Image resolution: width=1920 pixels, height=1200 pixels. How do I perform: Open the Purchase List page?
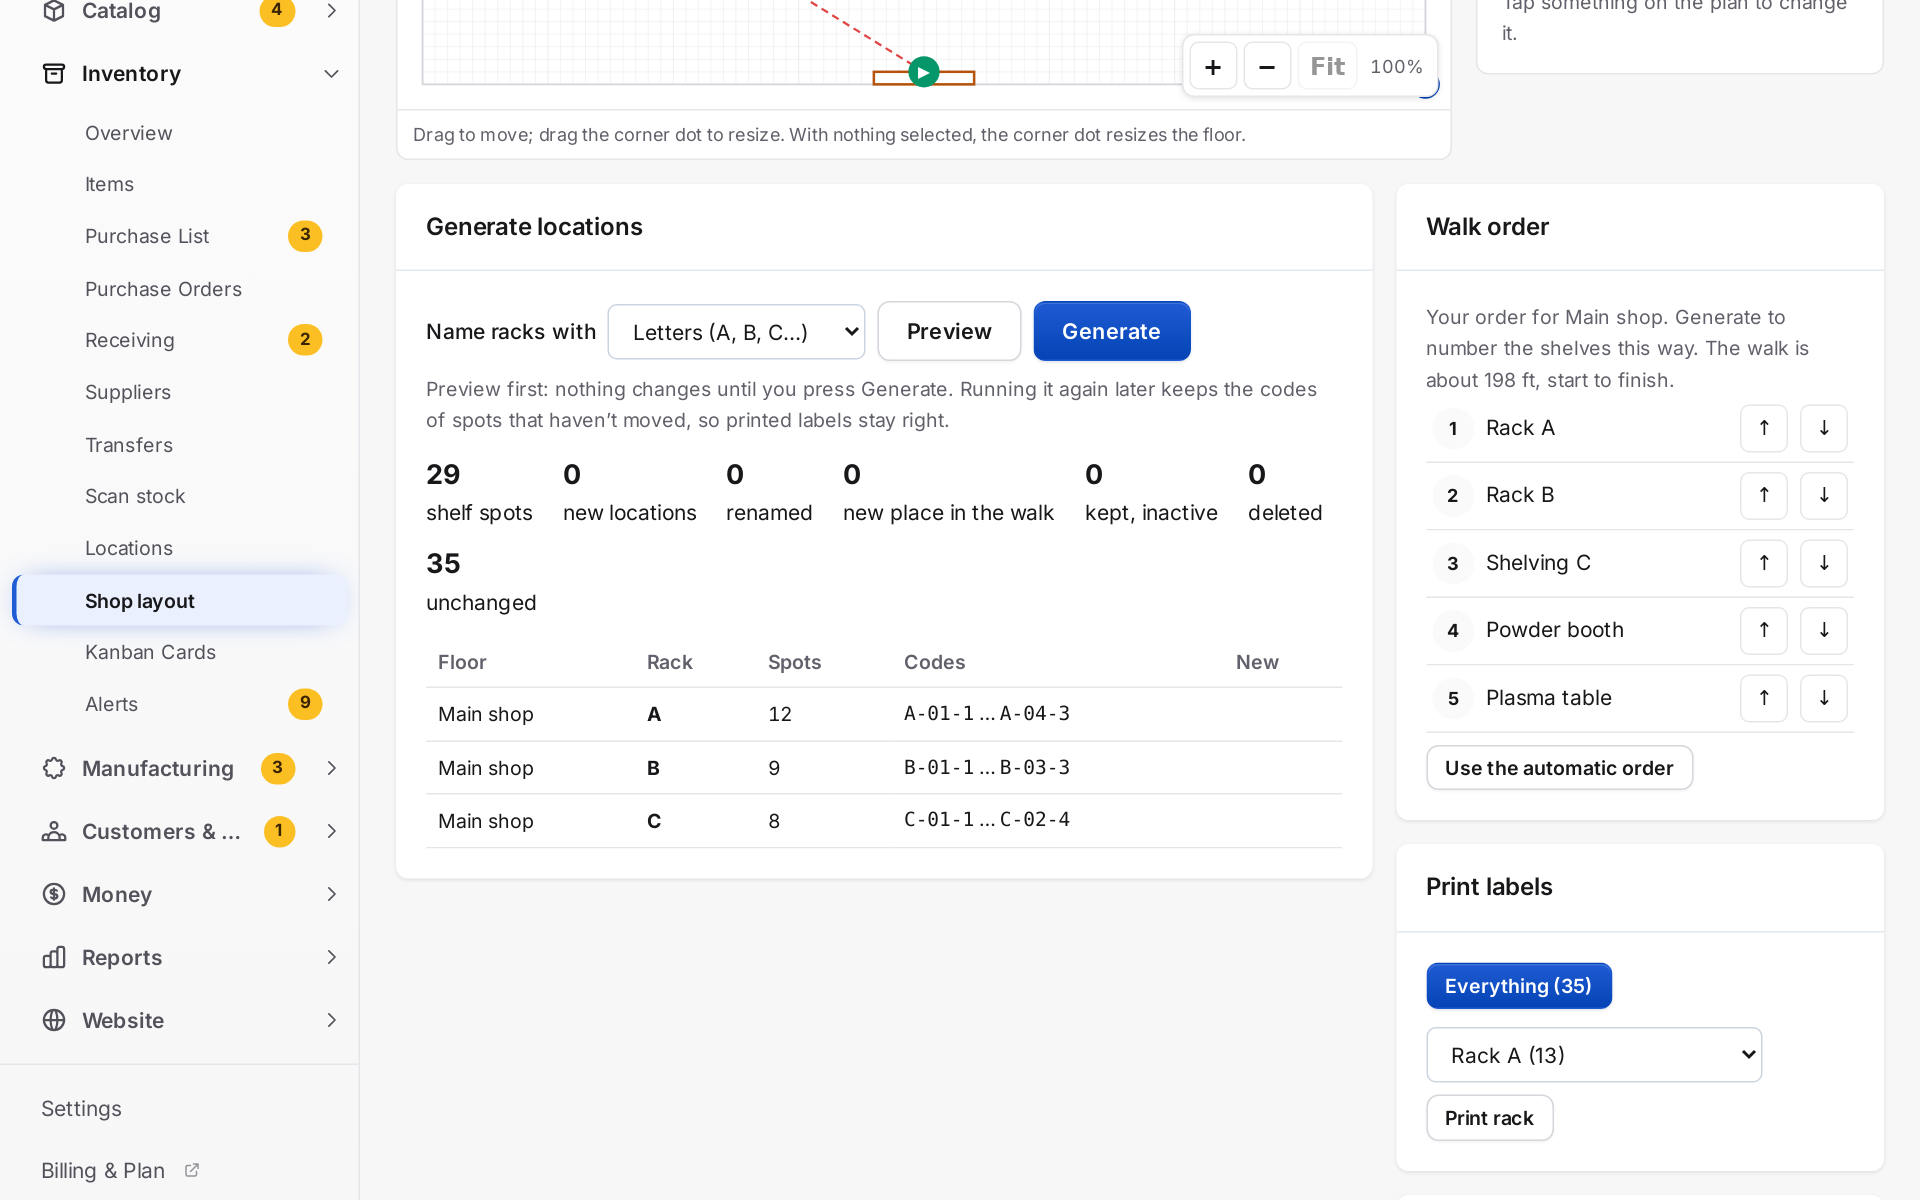[181, 236]
